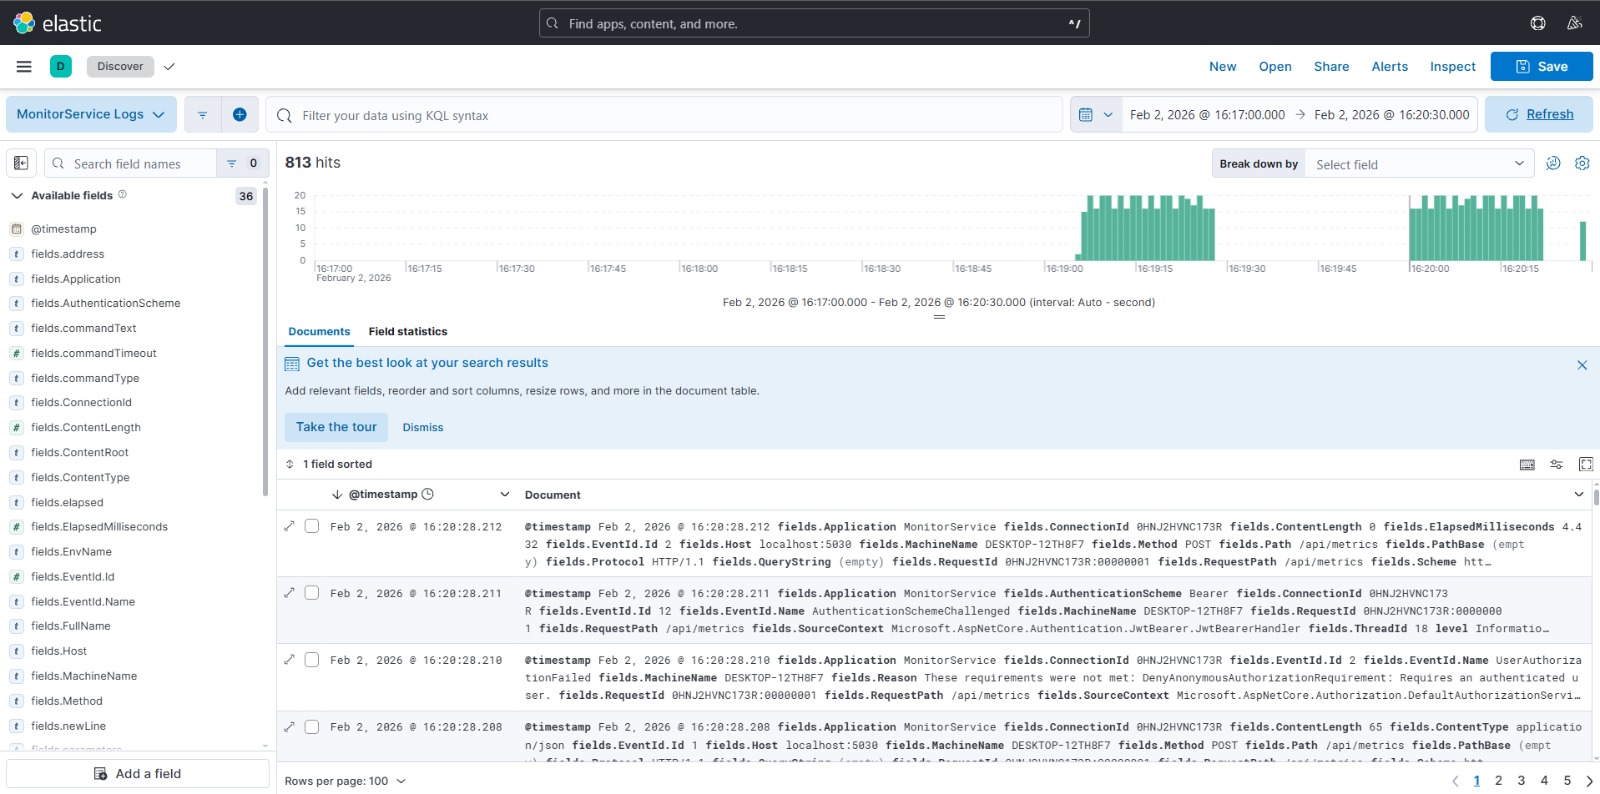Focus the global Find apps search bar
Image resolution: width=1600 pixels, height=794 pixels.
(814, 23)
